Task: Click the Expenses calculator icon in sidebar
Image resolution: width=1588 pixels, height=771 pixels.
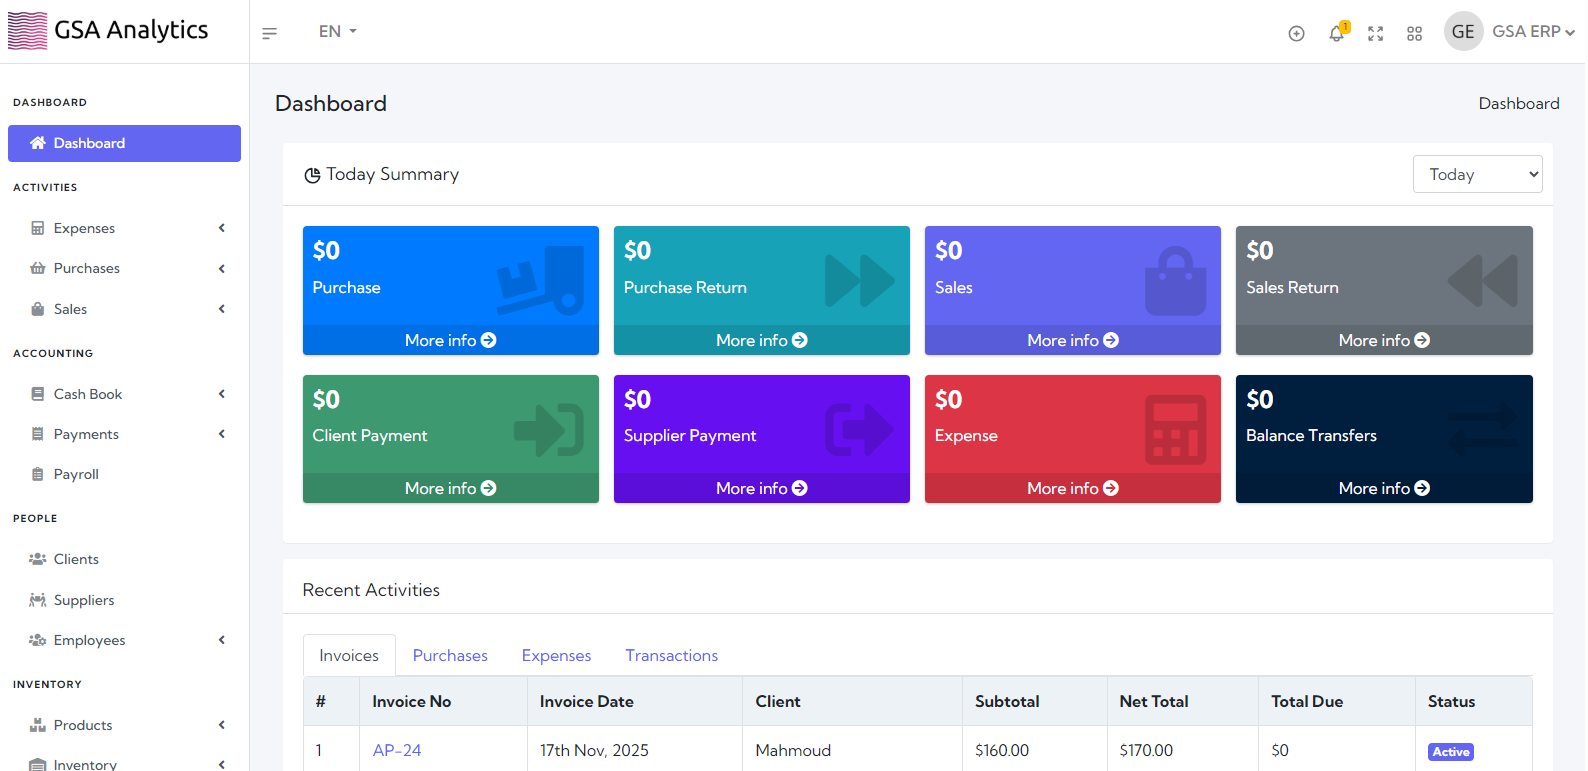Action: [x=38, y=228]
